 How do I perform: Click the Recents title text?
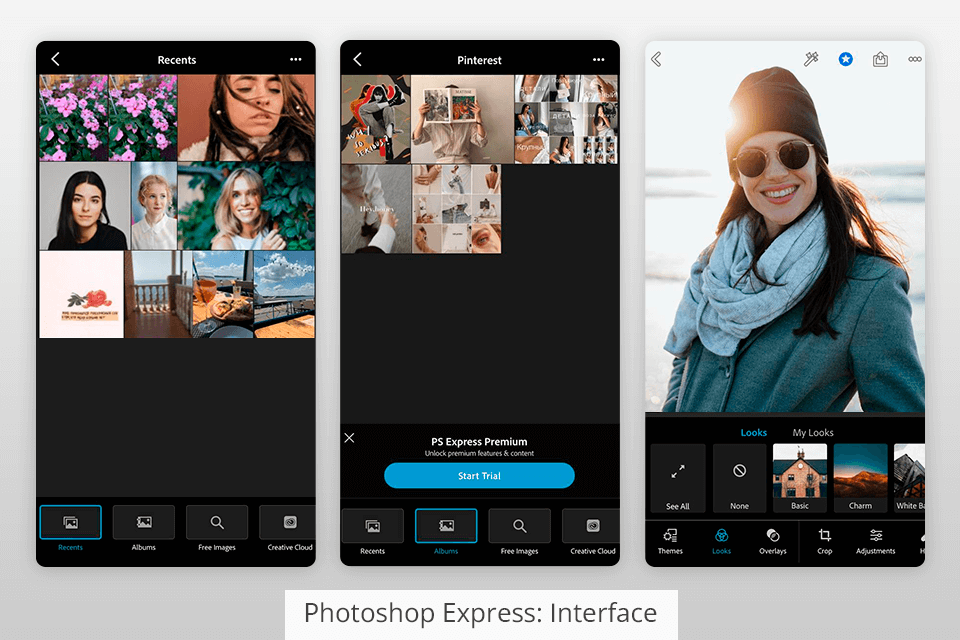point(177,60)
